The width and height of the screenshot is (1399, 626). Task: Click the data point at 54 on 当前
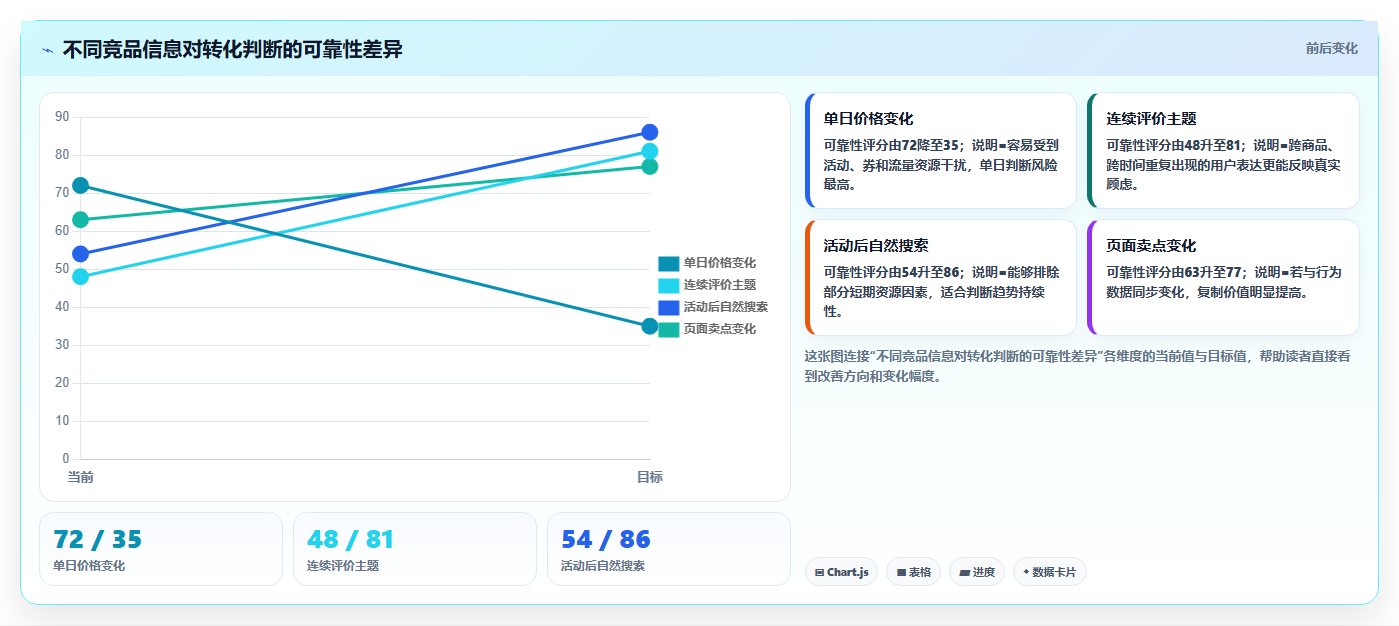[81, 254]
